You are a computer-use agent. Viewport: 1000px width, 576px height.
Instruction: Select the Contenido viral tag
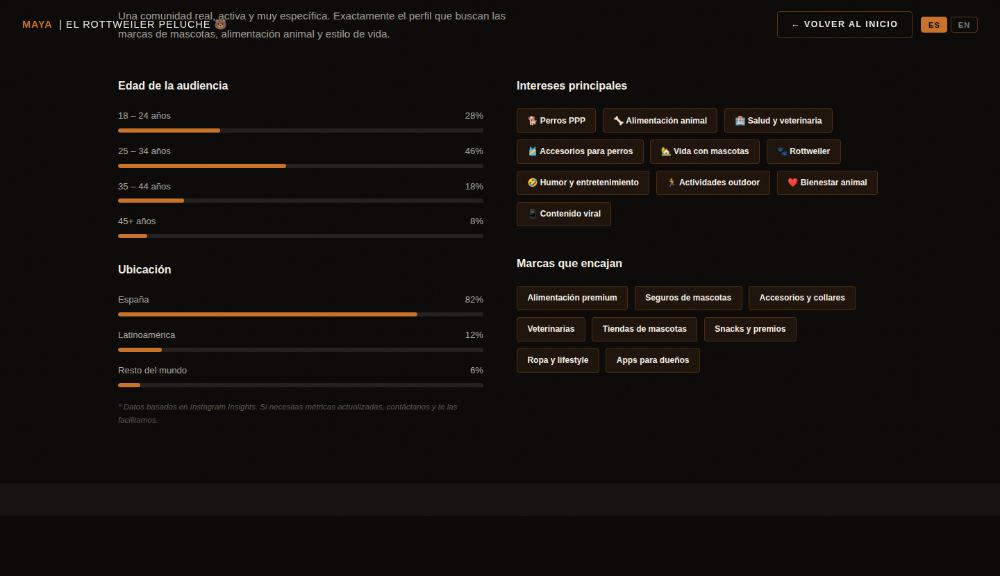click(564, 214)
